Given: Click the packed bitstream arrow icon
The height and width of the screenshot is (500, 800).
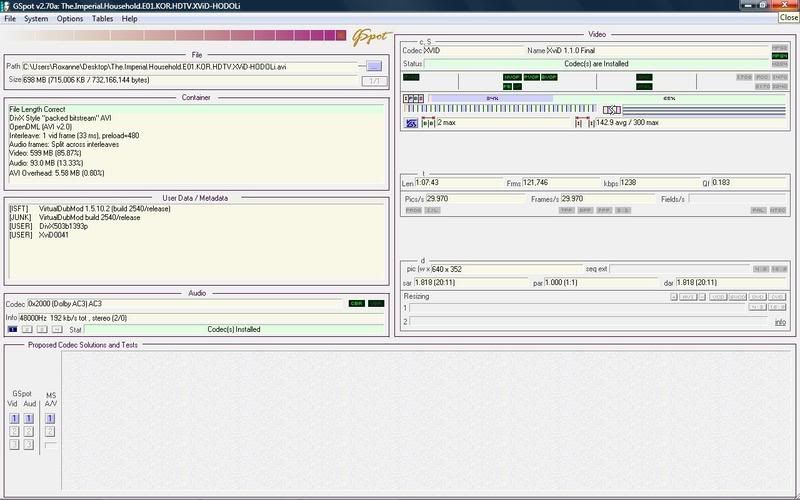Looking at the screenshot, I should click(x=612, y=110).
